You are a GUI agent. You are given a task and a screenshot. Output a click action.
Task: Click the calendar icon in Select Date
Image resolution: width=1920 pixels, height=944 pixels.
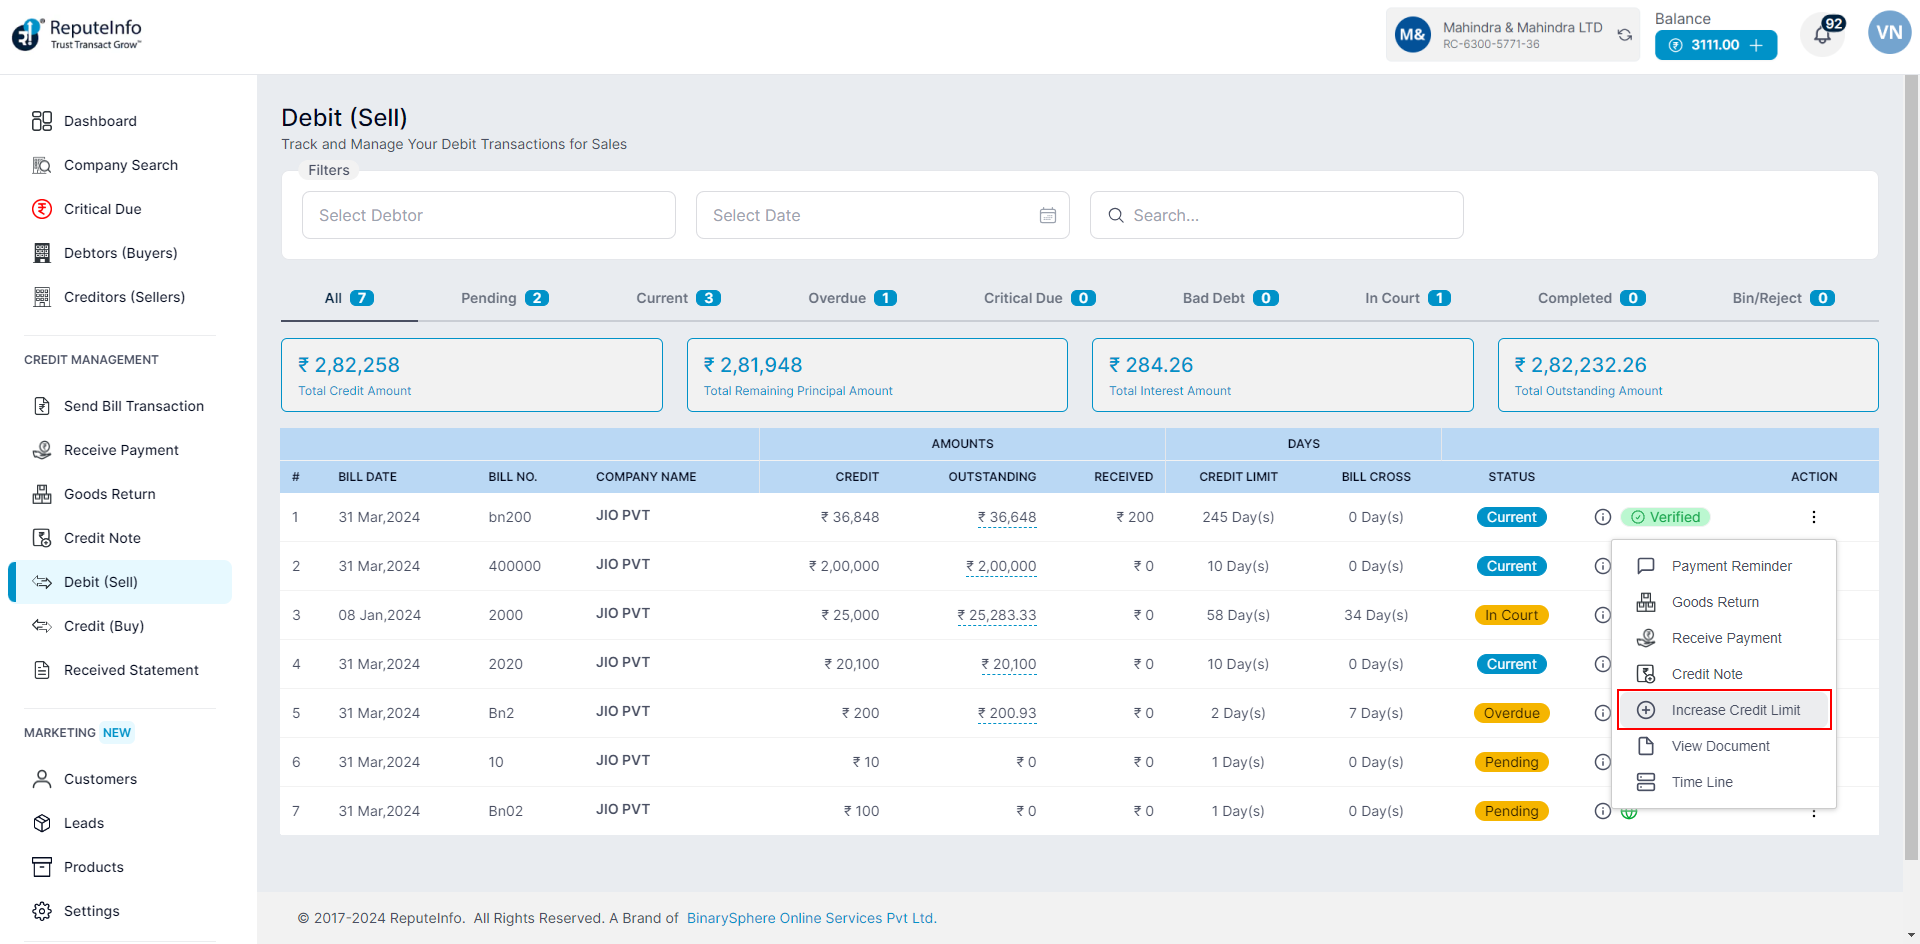click(1047, 216)
